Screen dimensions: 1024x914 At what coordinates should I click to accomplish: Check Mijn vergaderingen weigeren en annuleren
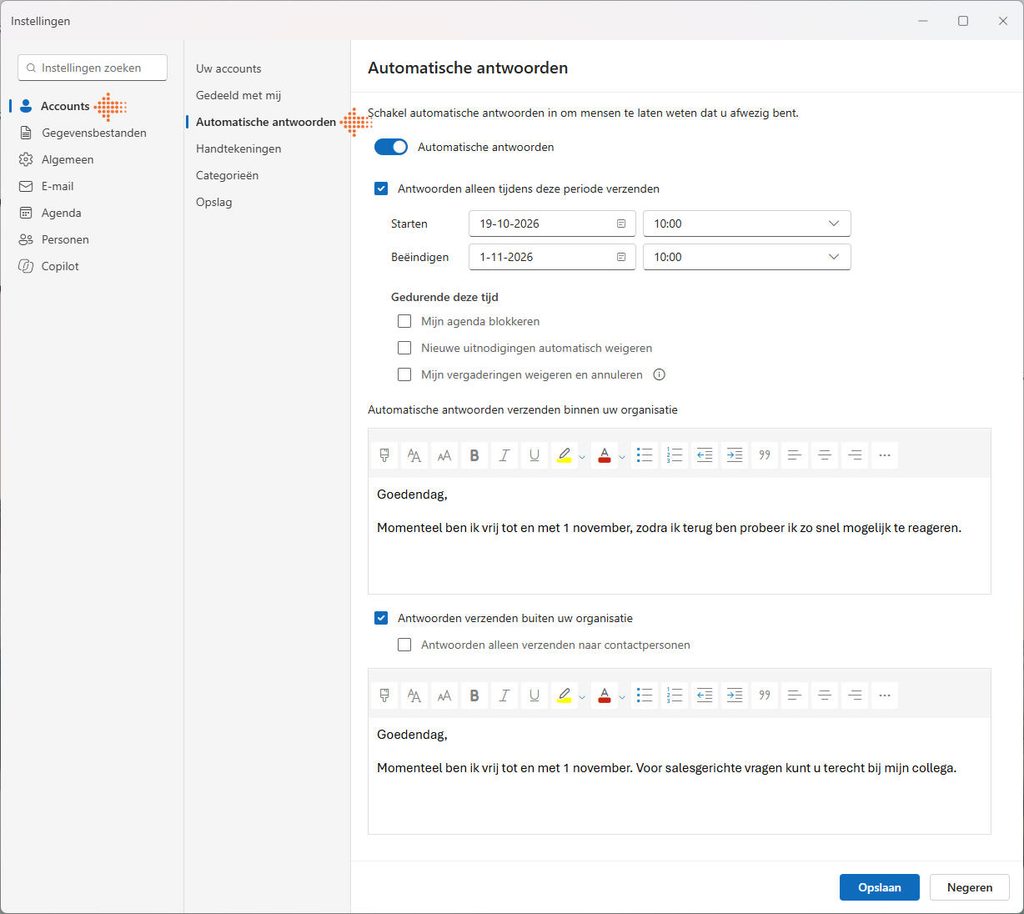[404, 375]
